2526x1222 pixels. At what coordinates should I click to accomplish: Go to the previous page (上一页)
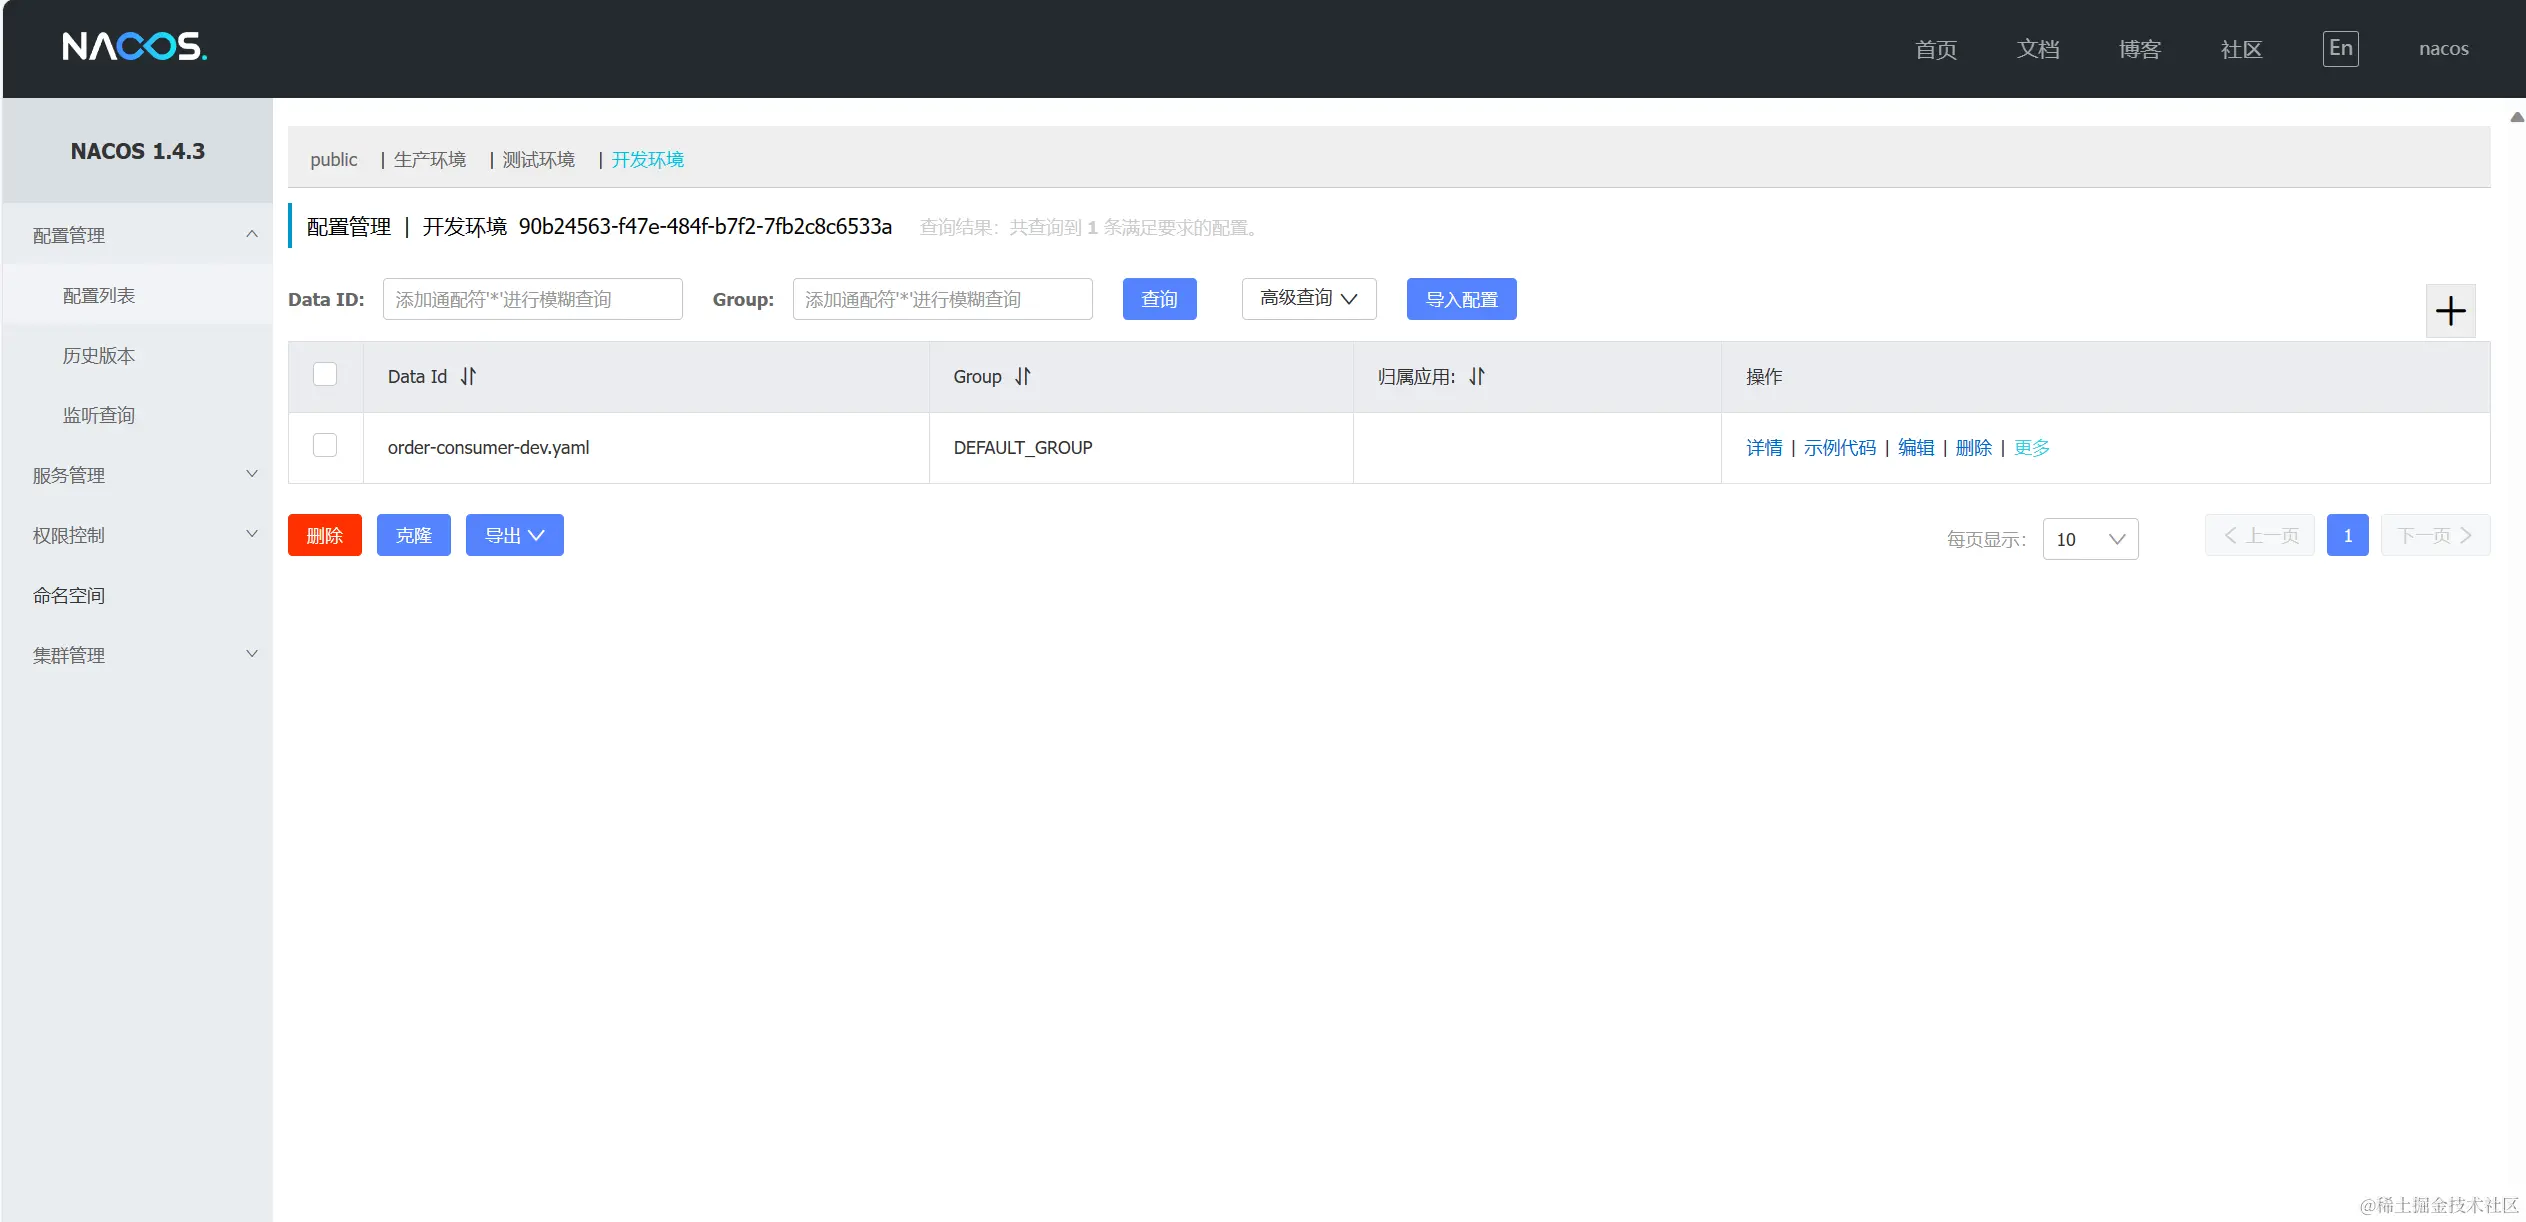2259,536
